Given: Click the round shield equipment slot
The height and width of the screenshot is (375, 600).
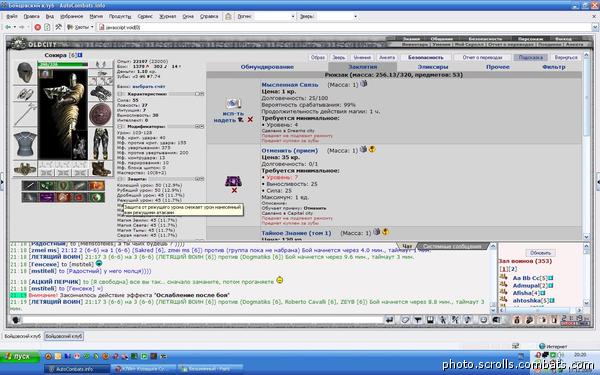Looking at the screenshot, I should (x=100, y=114).
